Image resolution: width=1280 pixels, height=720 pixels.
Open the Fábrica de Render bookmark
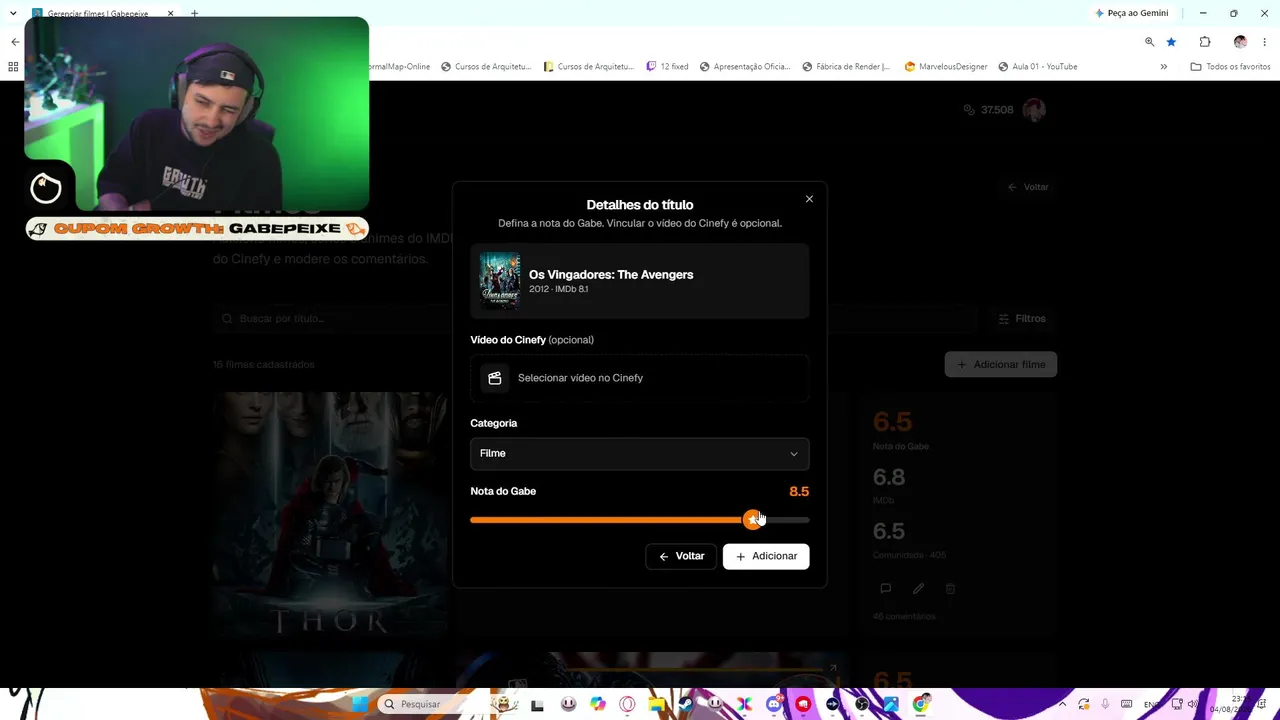847,67
